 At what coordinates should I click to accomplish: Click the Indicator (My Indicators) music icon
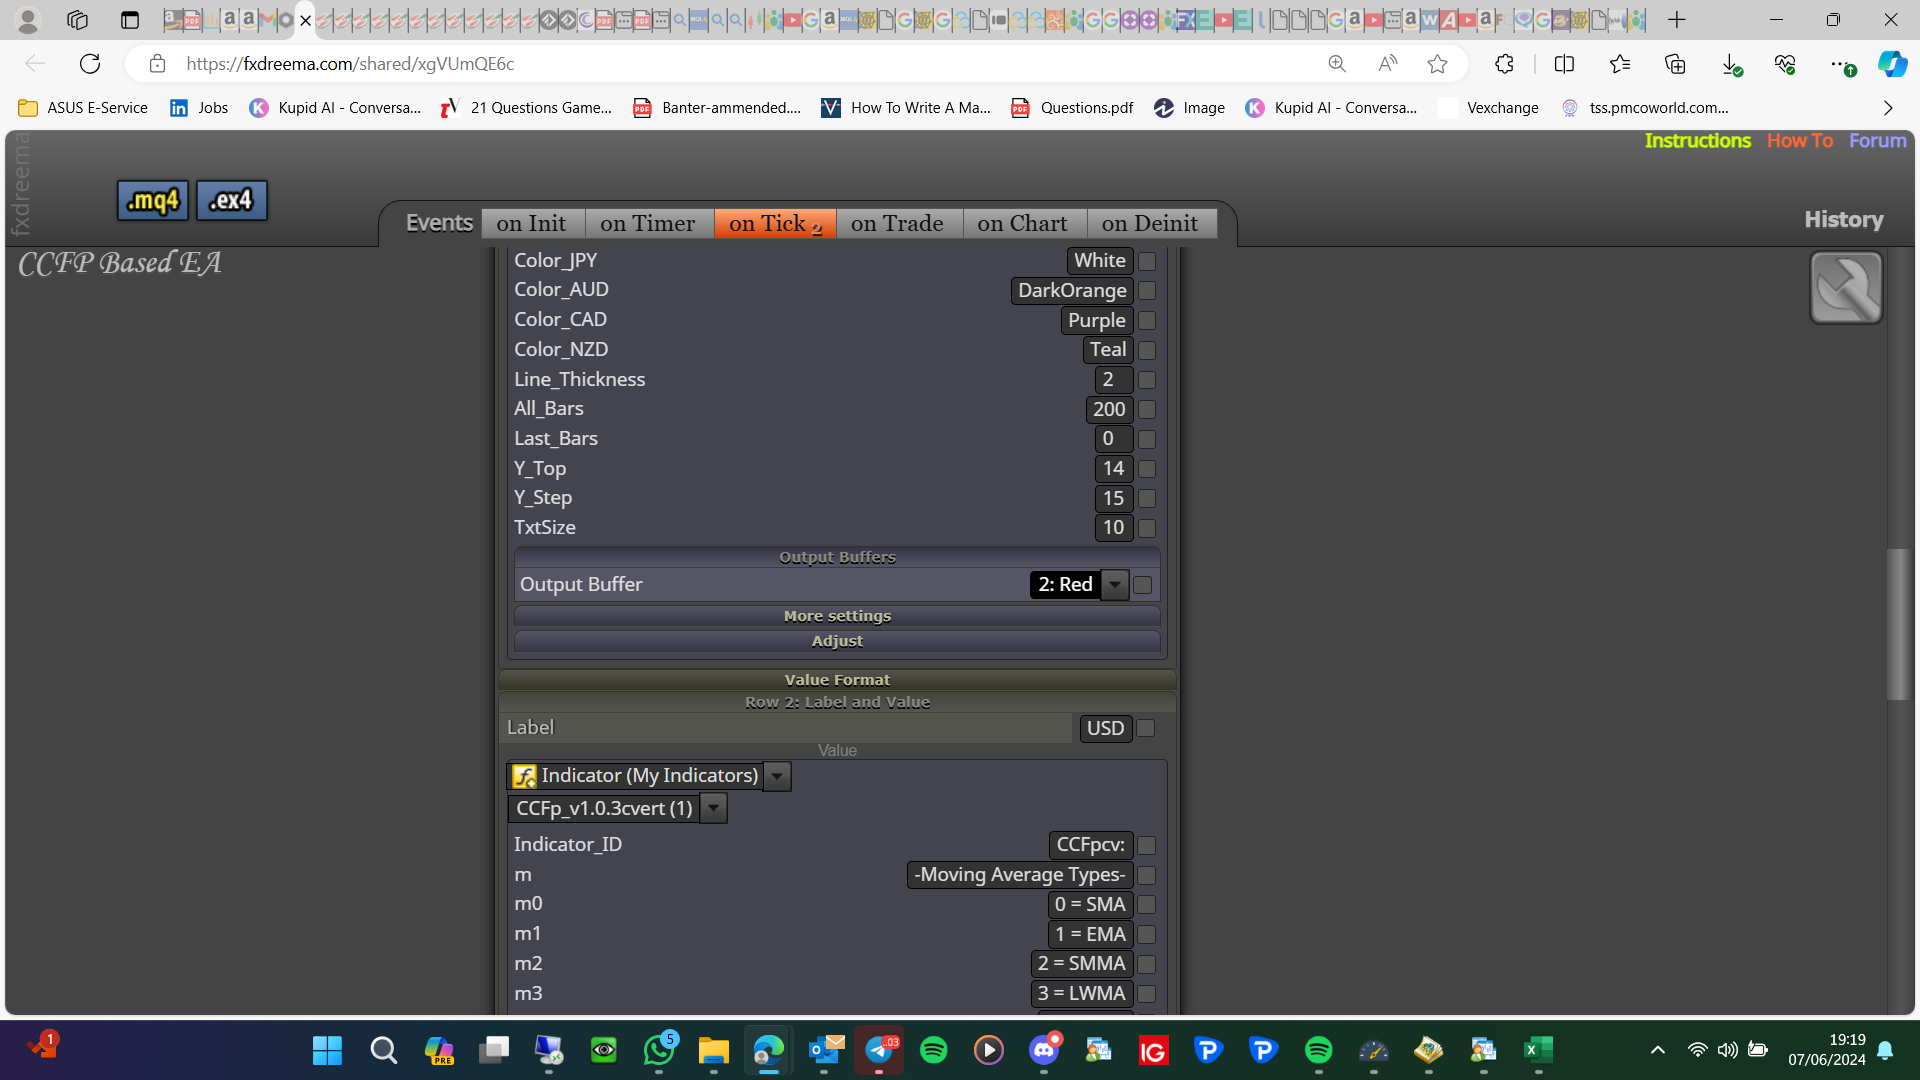click(x=525, y=776)
